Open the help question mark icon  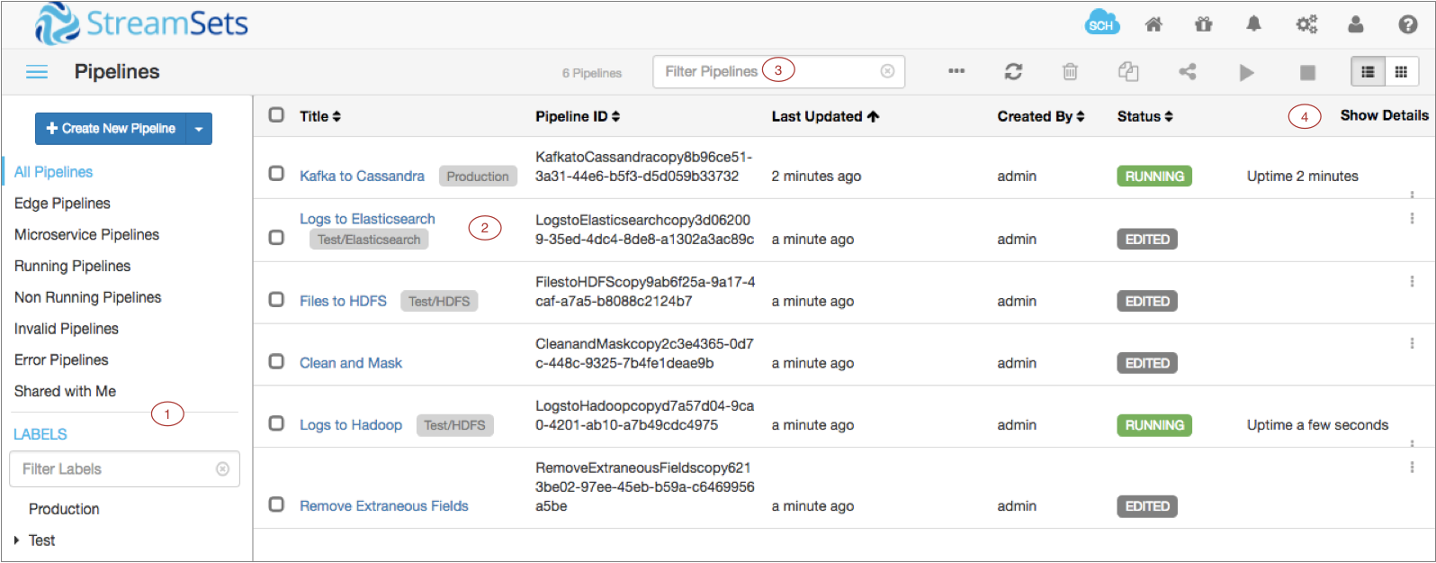(1408, 25)
